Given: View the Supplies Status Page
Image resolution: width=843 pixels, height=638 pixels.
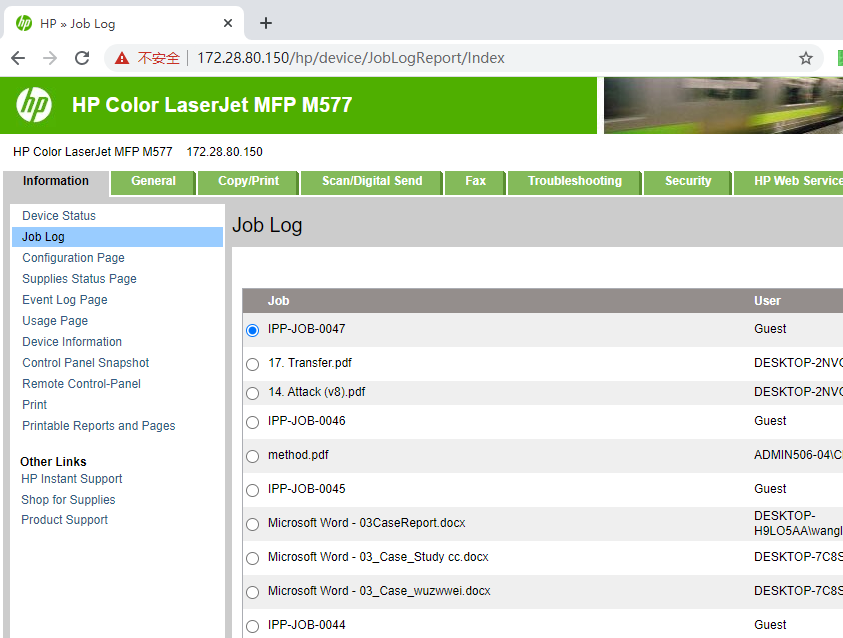Looking at the screenshot, I should 78,278.
